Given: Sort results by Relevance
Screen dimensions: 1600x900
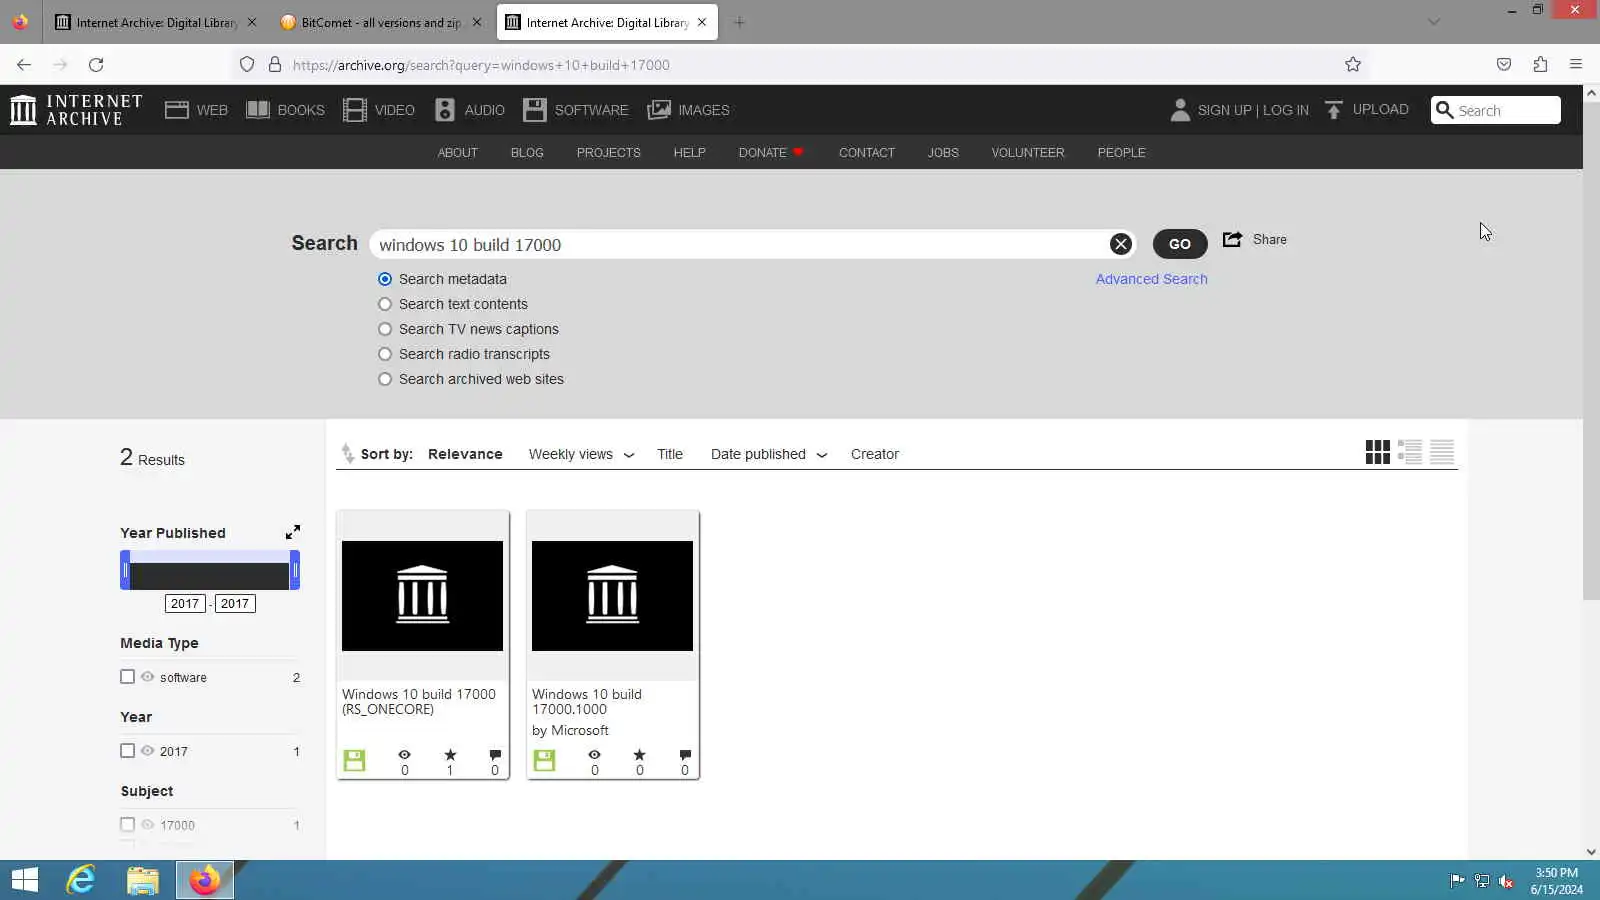Looking at the screenshot, I should pyautogui.click(x=465, y=454).
